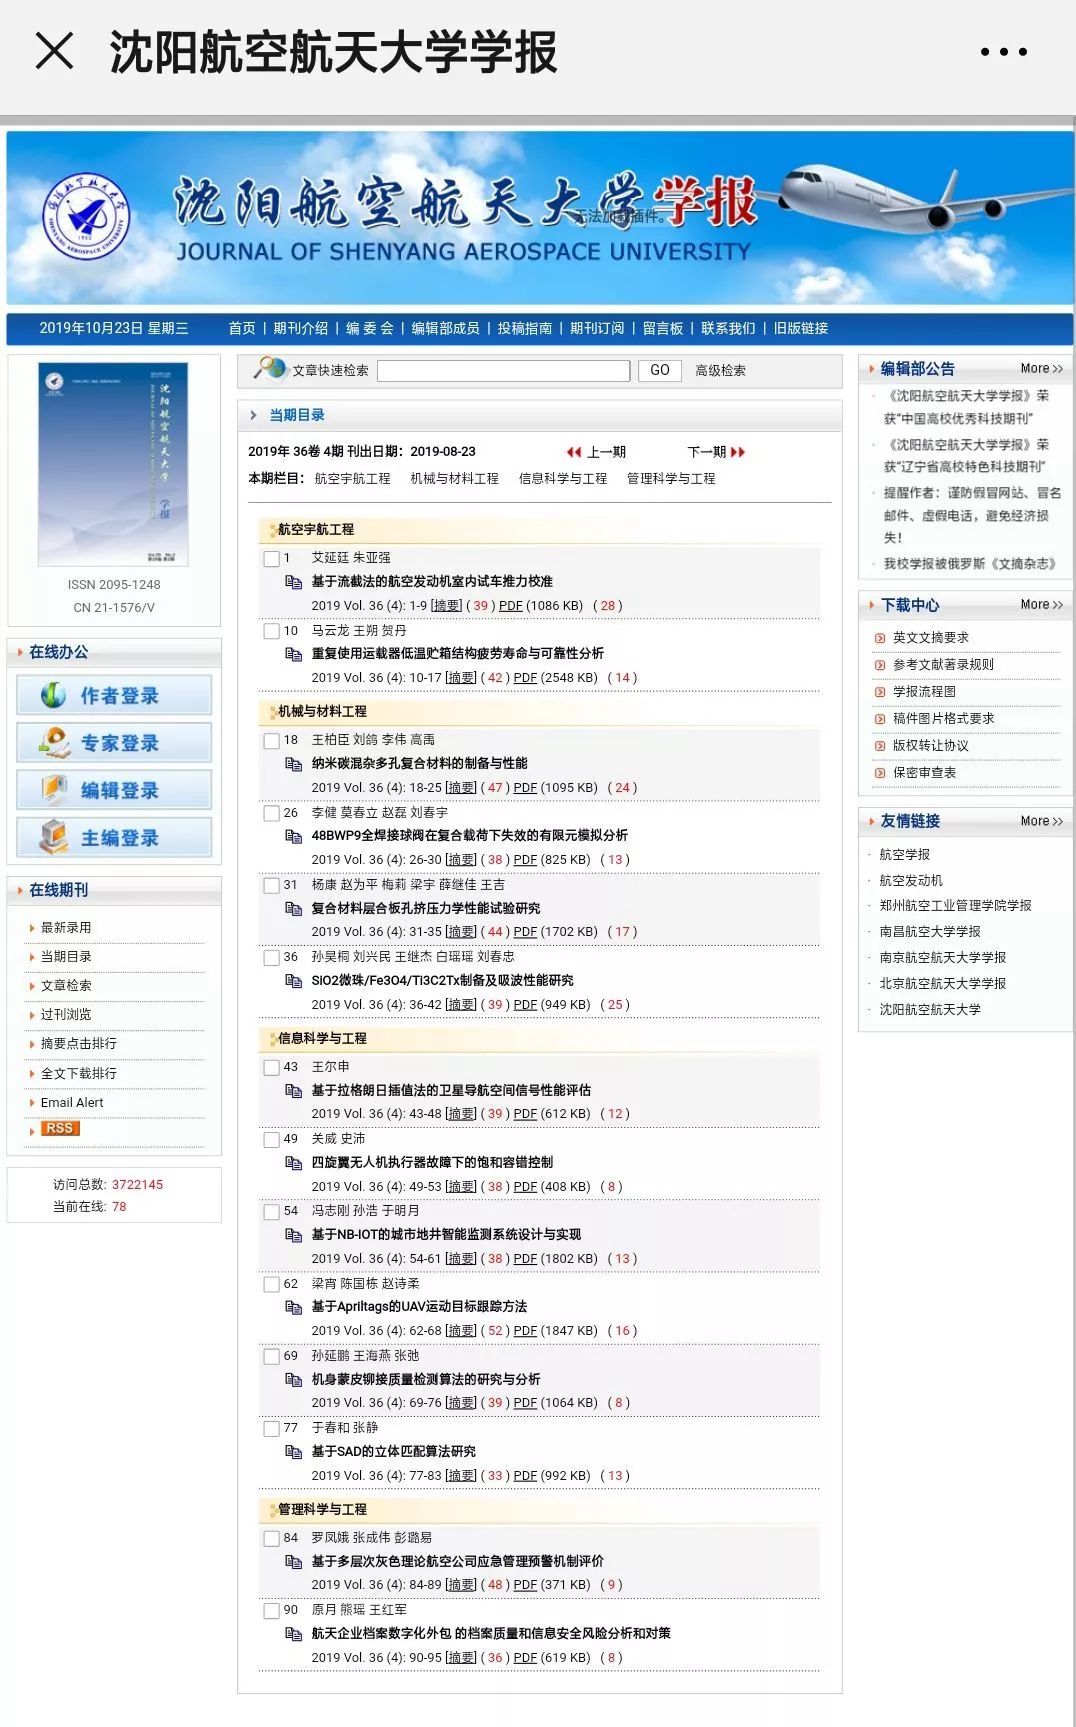Expand More in 下载中心 panel
The height and width of the screenshot is (1727, 1076).
(x=1041, y=605)
